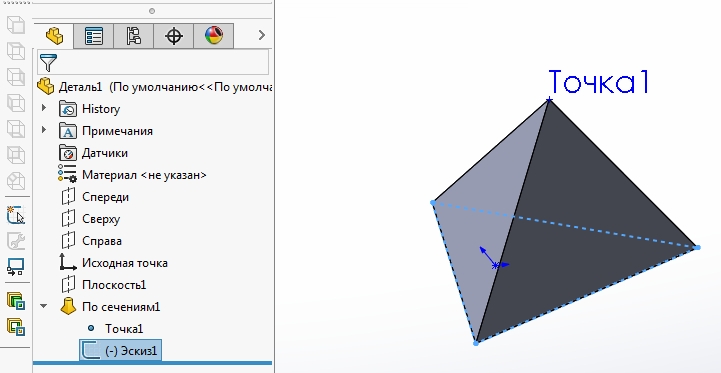Select the Плоскость1 plane
This screenshot has height=373, width=721.
point(114,285)
